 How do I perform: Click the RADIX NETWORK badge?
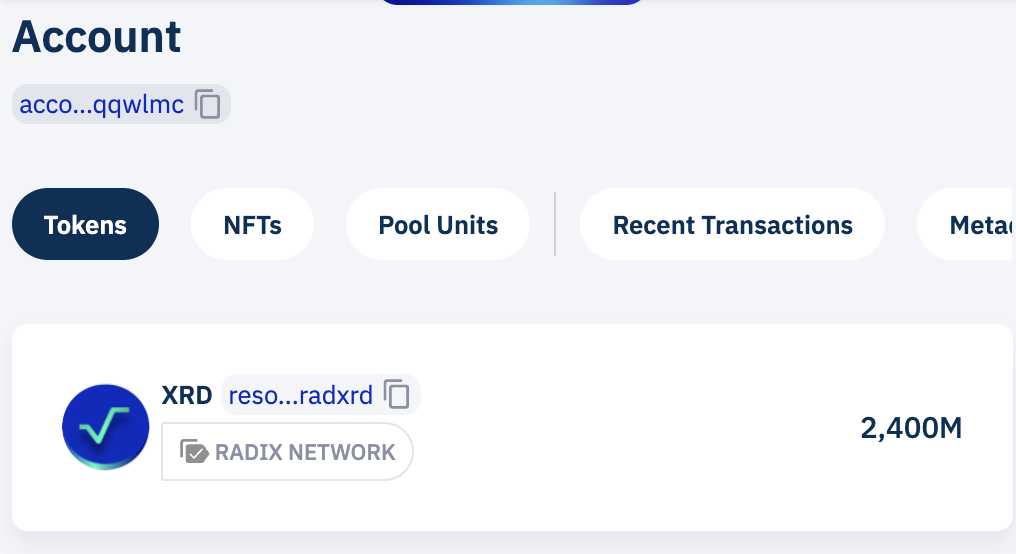287,452
